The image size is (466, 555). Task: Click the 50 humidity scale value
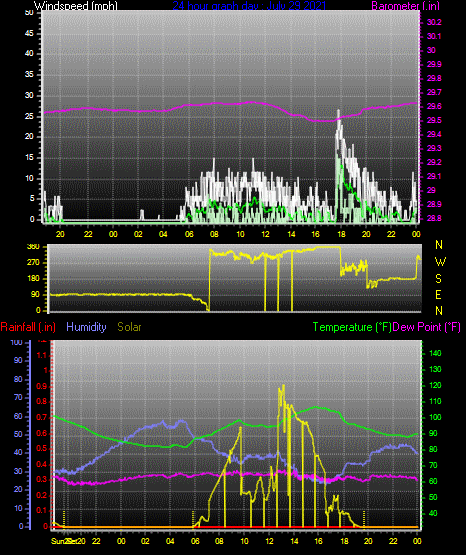(x=18, y=434)
